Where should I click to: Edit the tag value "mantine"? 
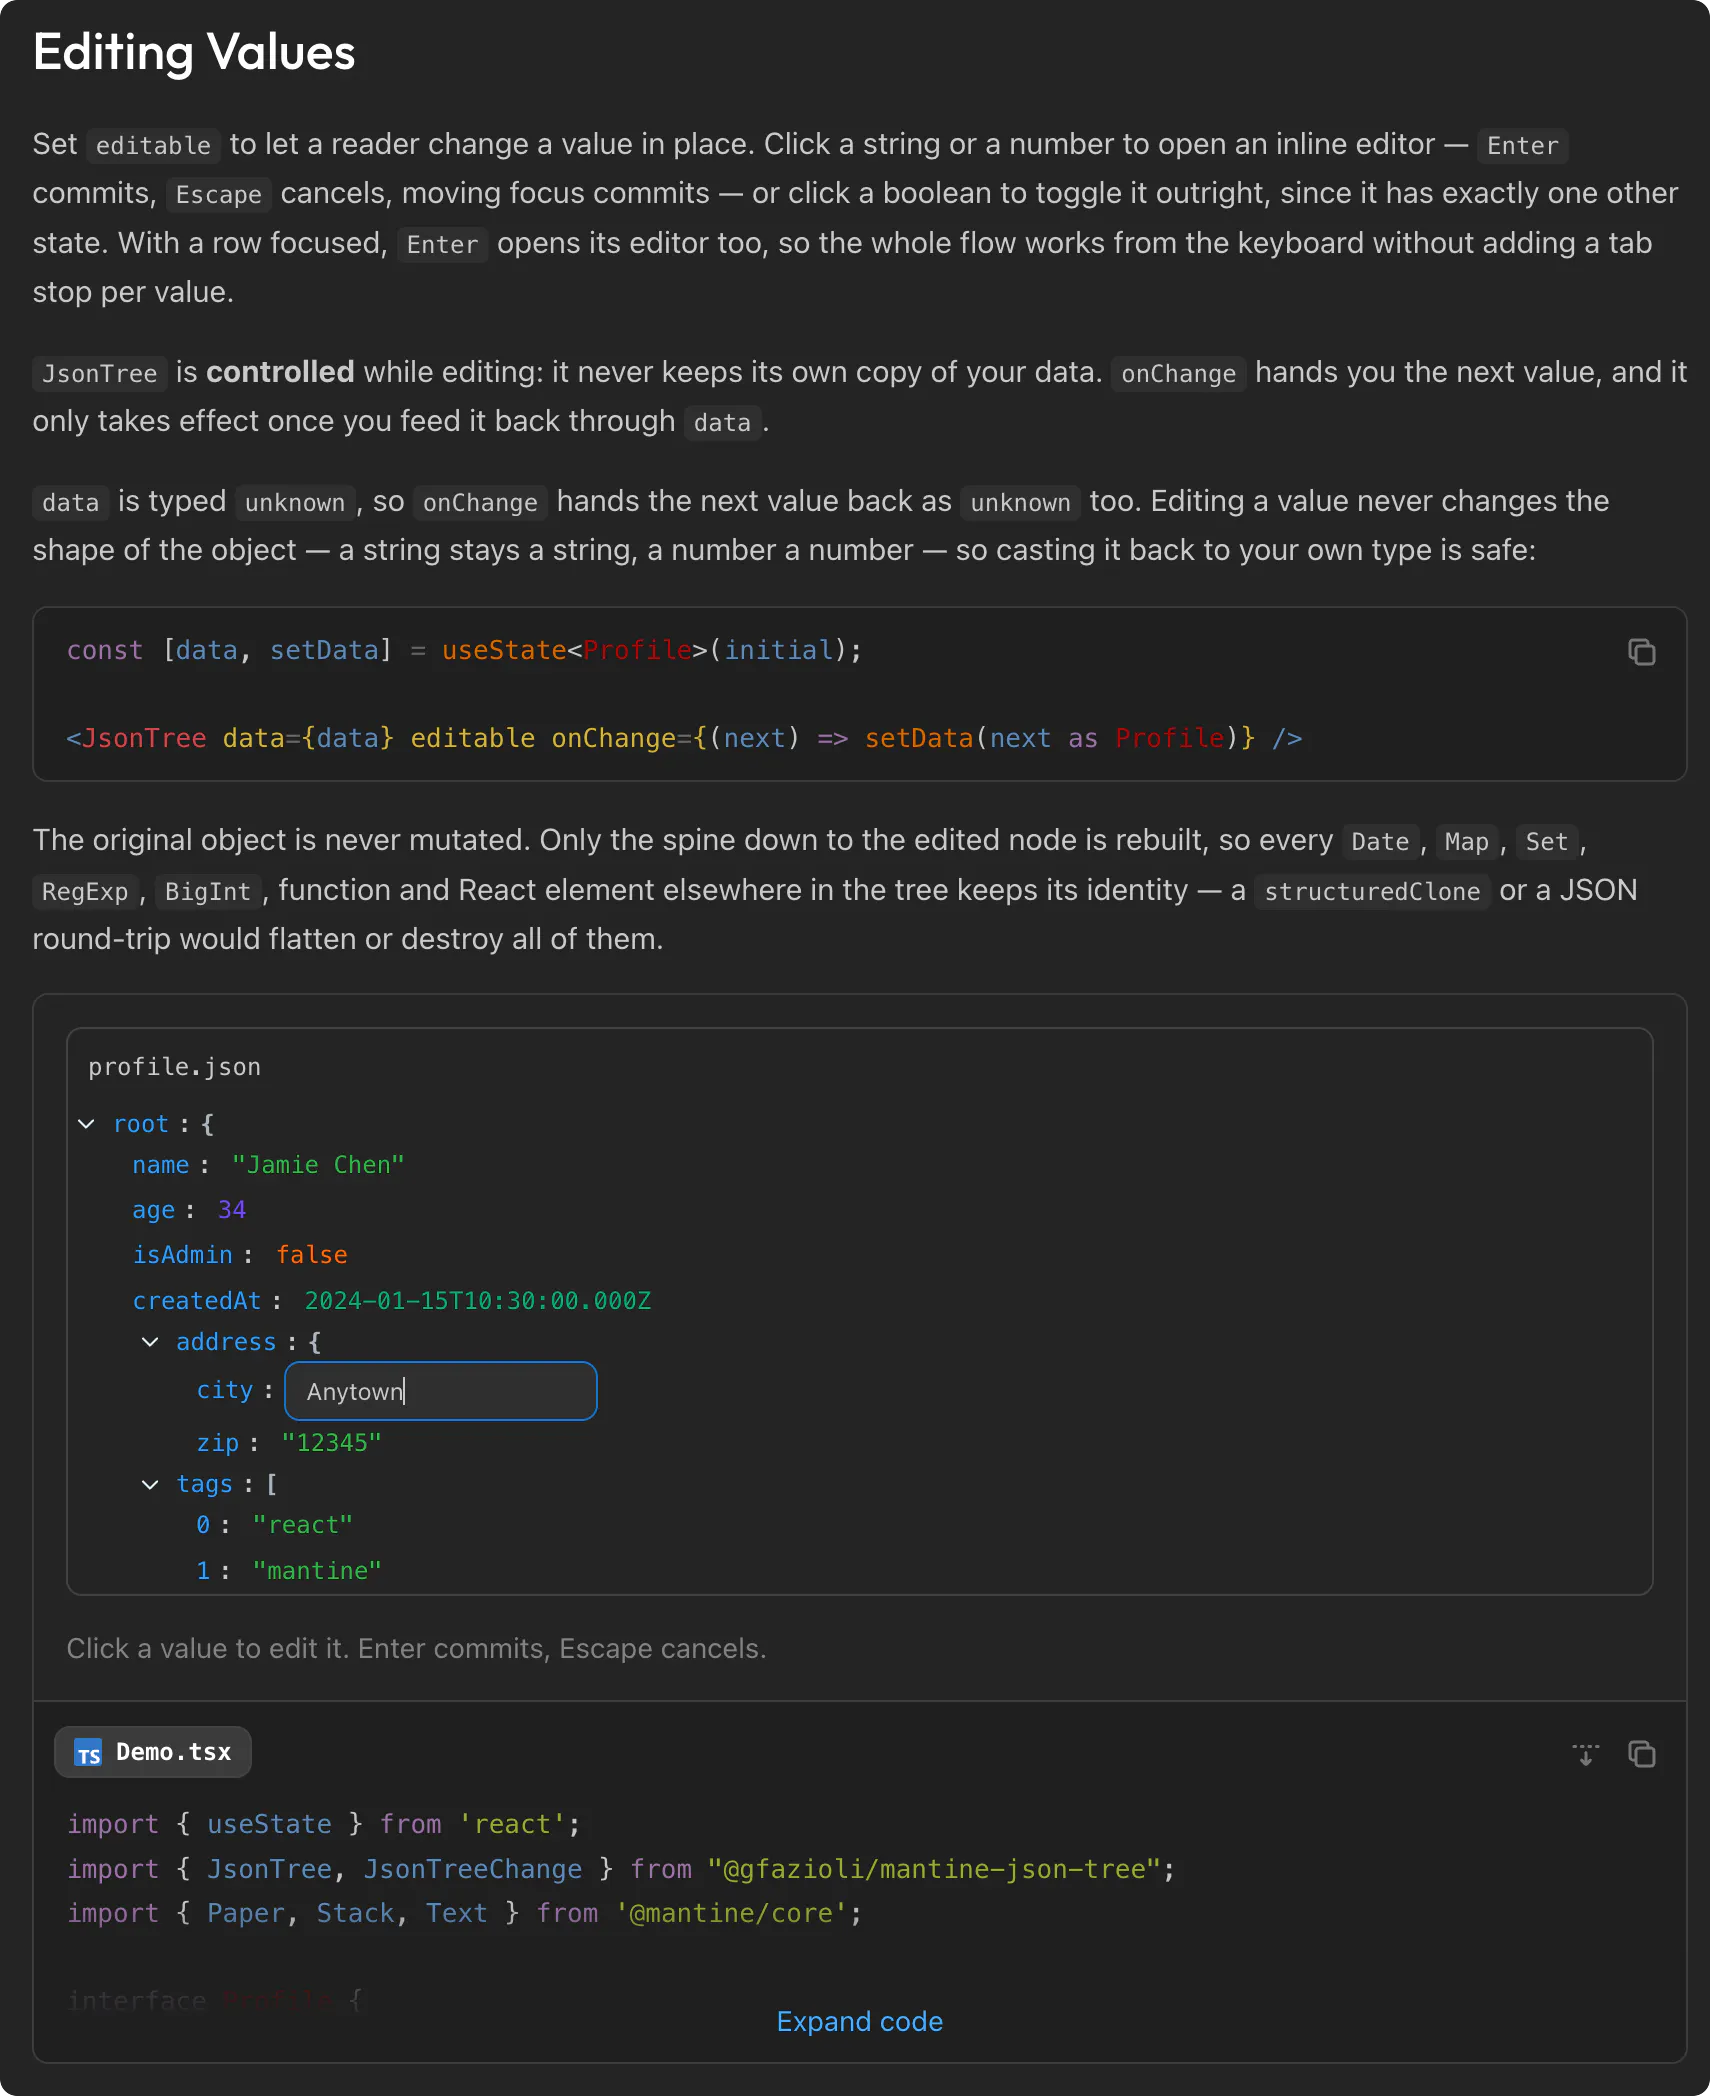[317, 1571]
